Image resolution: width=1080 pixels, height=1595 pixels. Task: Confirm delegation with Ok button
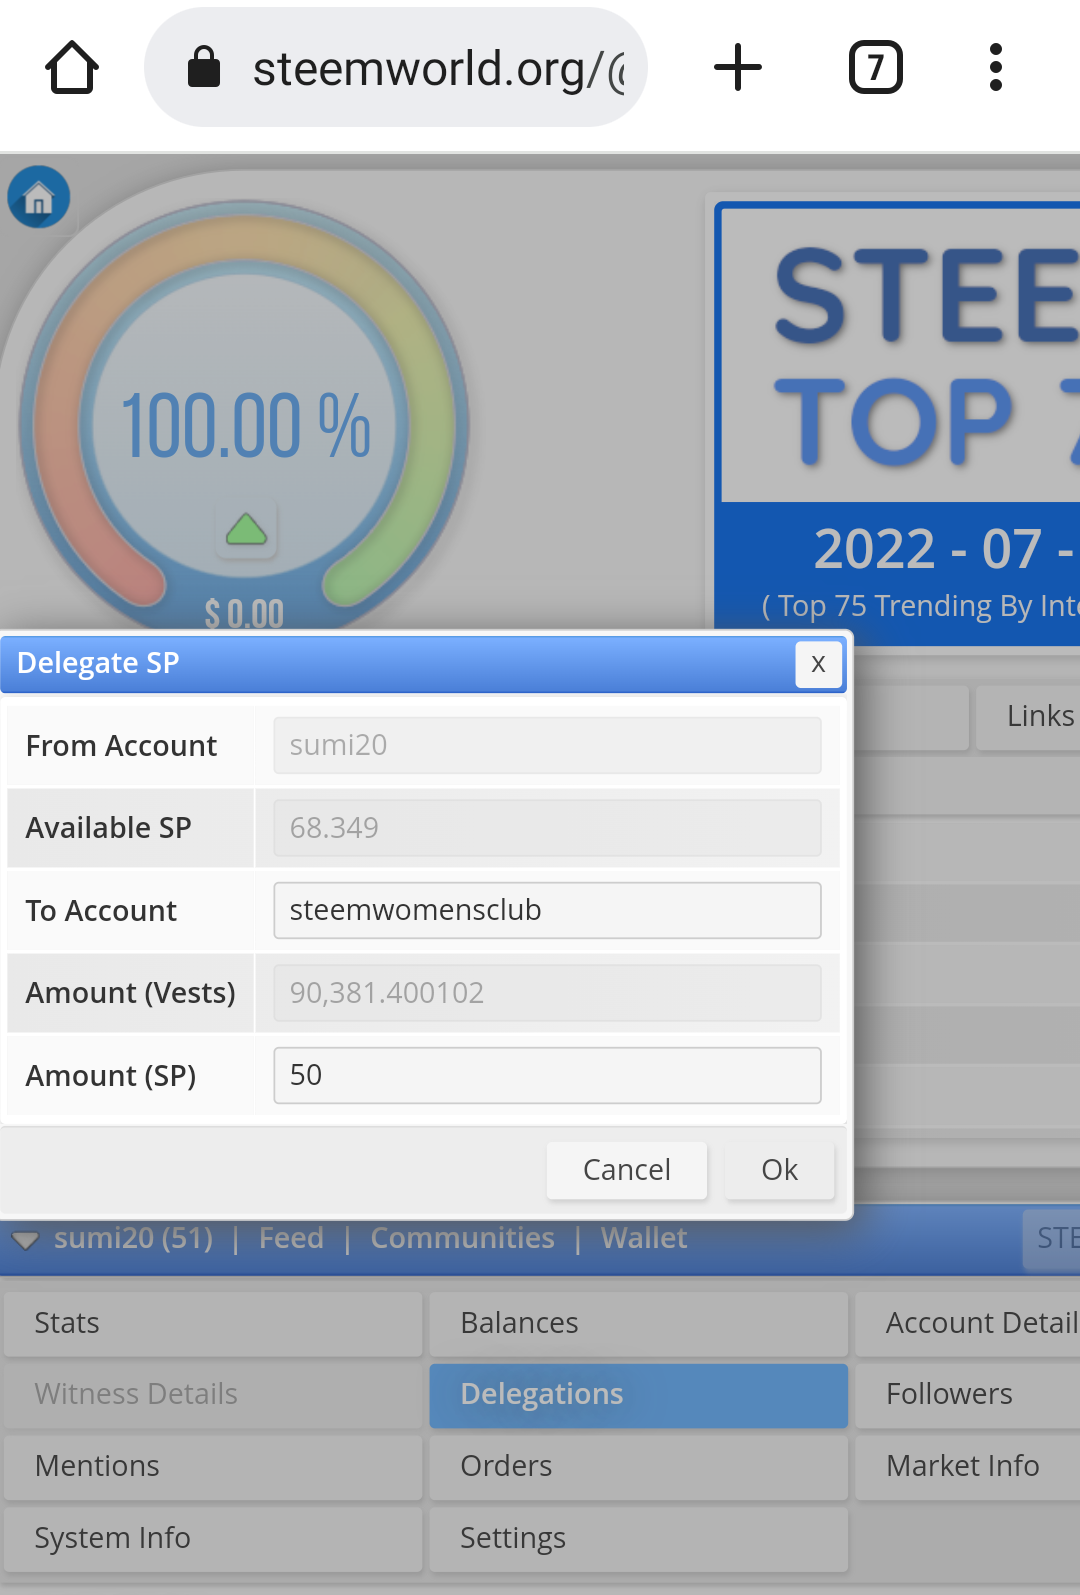tap(780, 1170)
